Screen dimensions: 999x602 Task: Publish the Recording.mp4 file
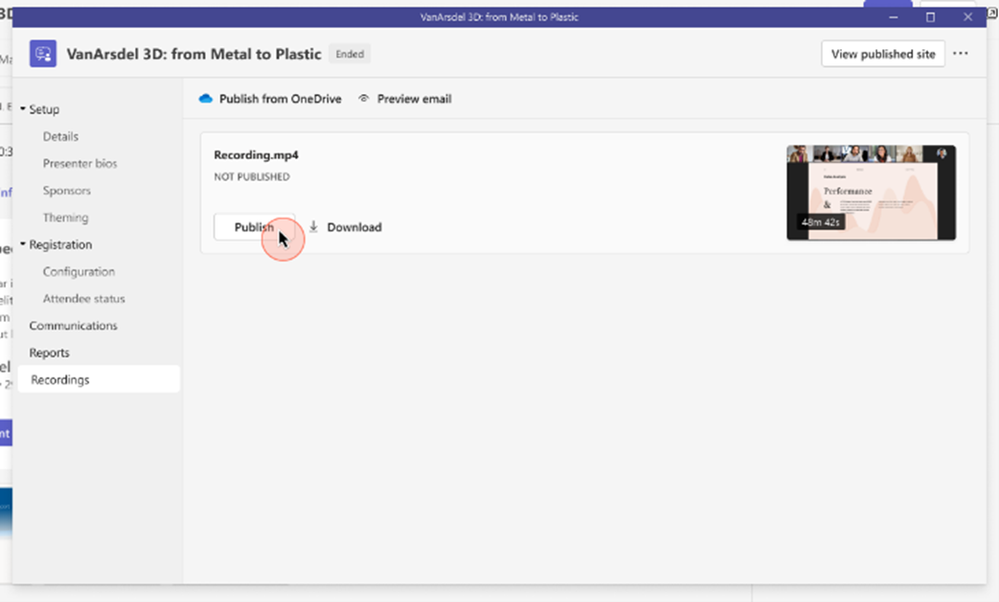coord(254,227)
